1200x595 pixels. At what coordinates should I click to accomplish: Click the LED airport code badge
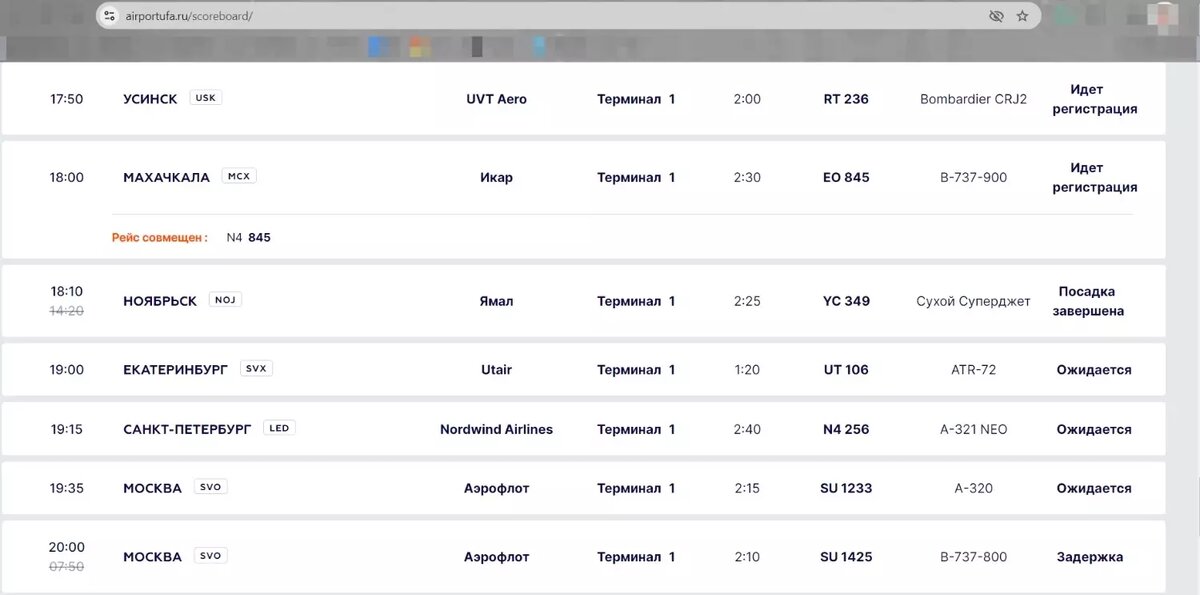point(279,428)
